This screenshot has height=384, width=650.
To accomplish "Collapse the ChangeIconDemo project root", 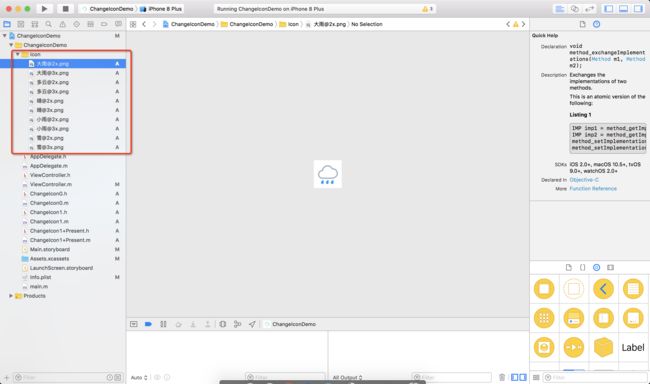I will [x=5, y=36].
